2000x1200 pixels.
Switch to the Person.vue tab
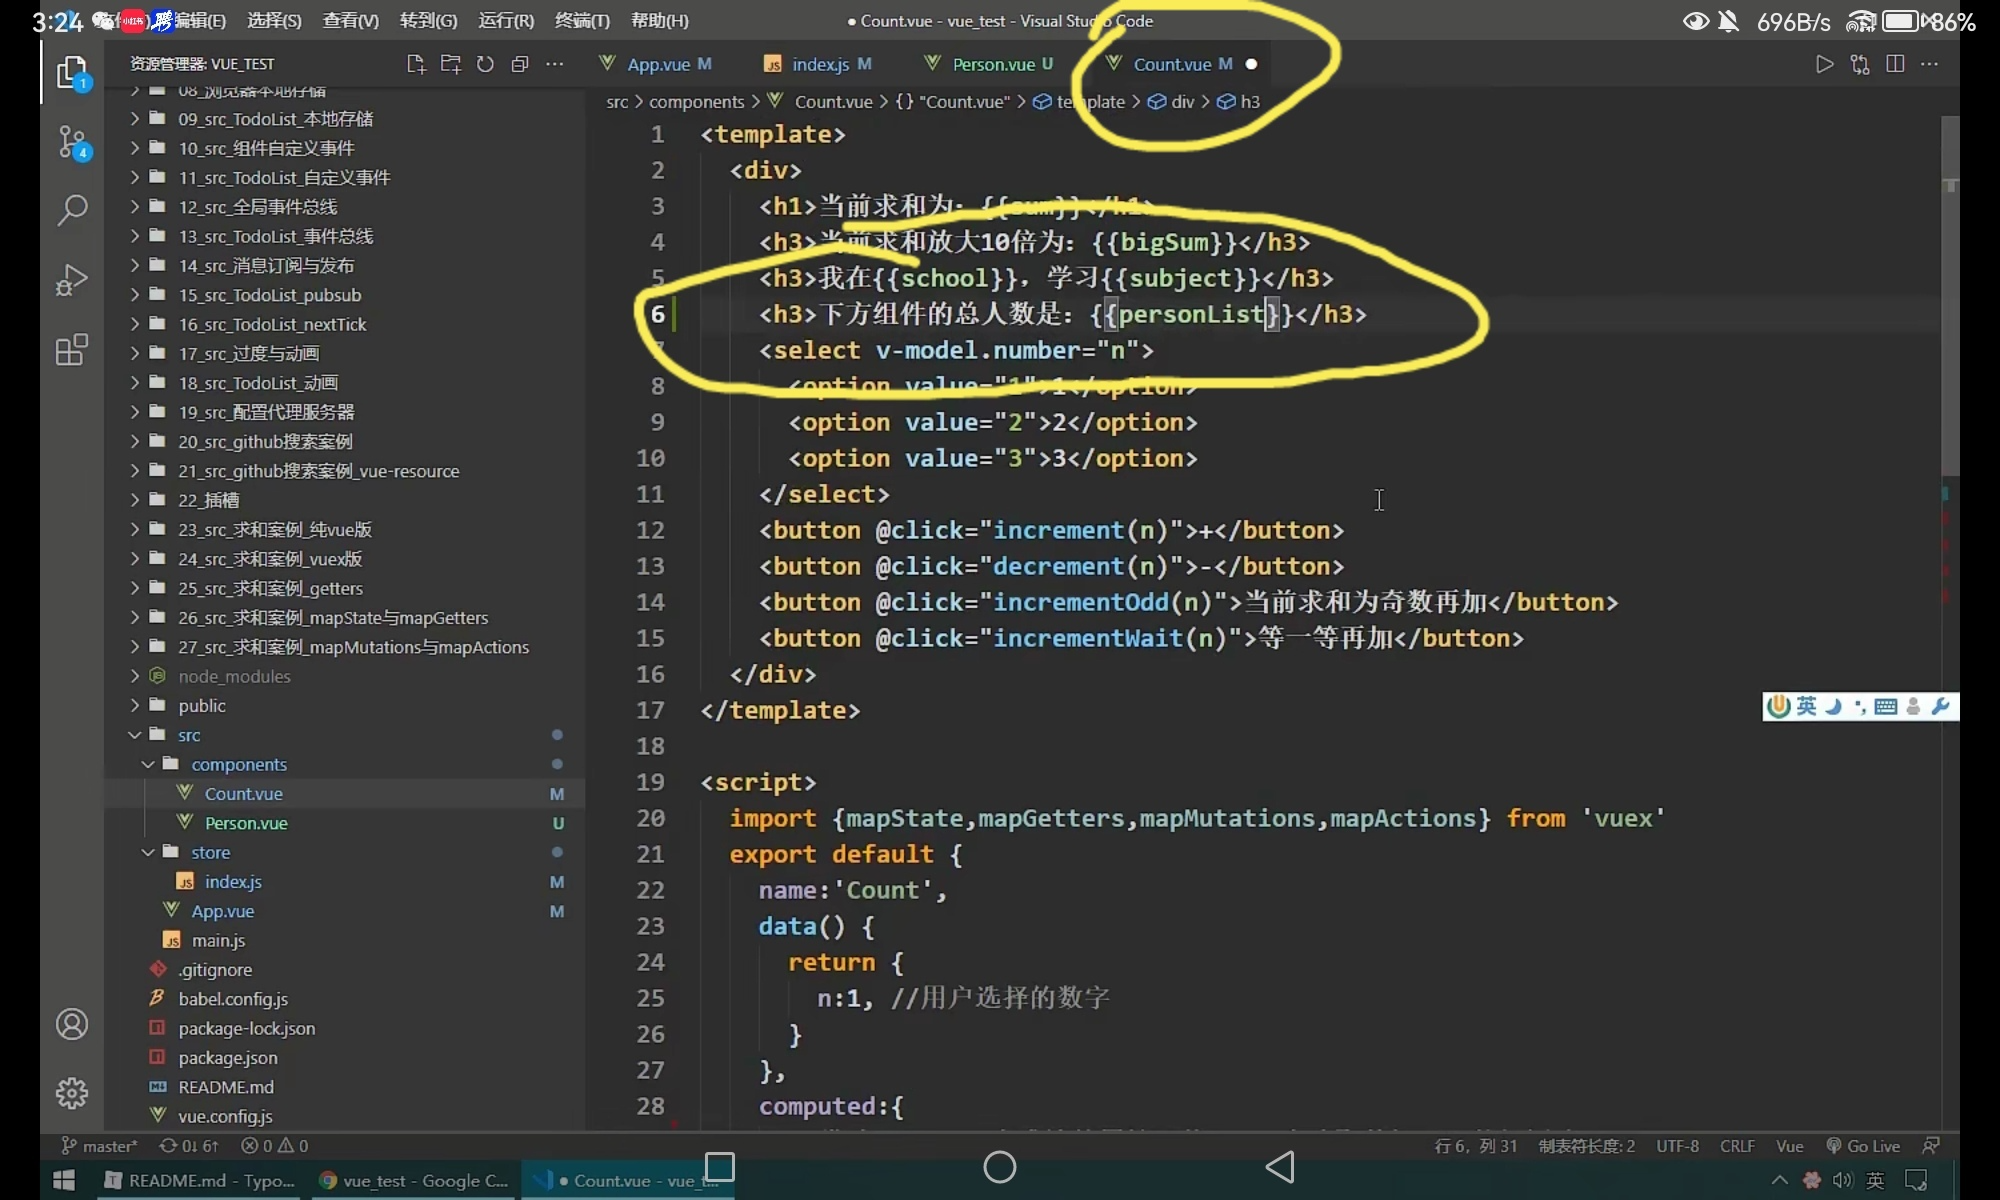click(992, 64)
